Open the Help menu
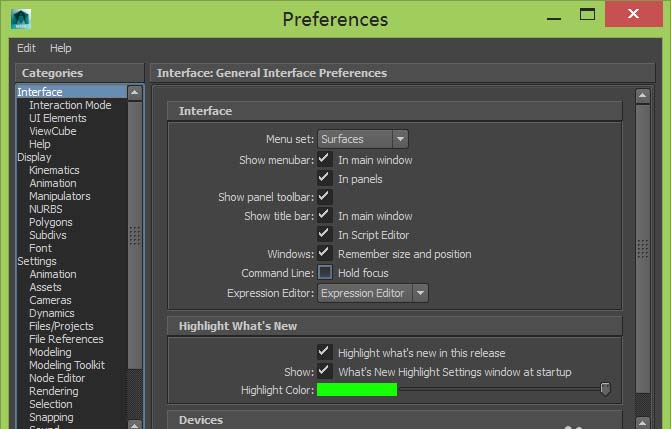The width and height of the screenshot is (671, 429). (x=61, y=48)
